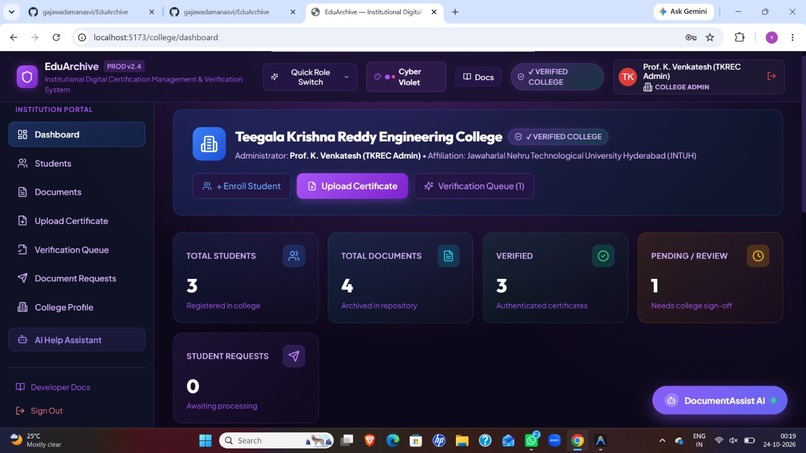The image size is (806, 453).
Task: Open Documents in sidebar
Action: click(77, 192)
